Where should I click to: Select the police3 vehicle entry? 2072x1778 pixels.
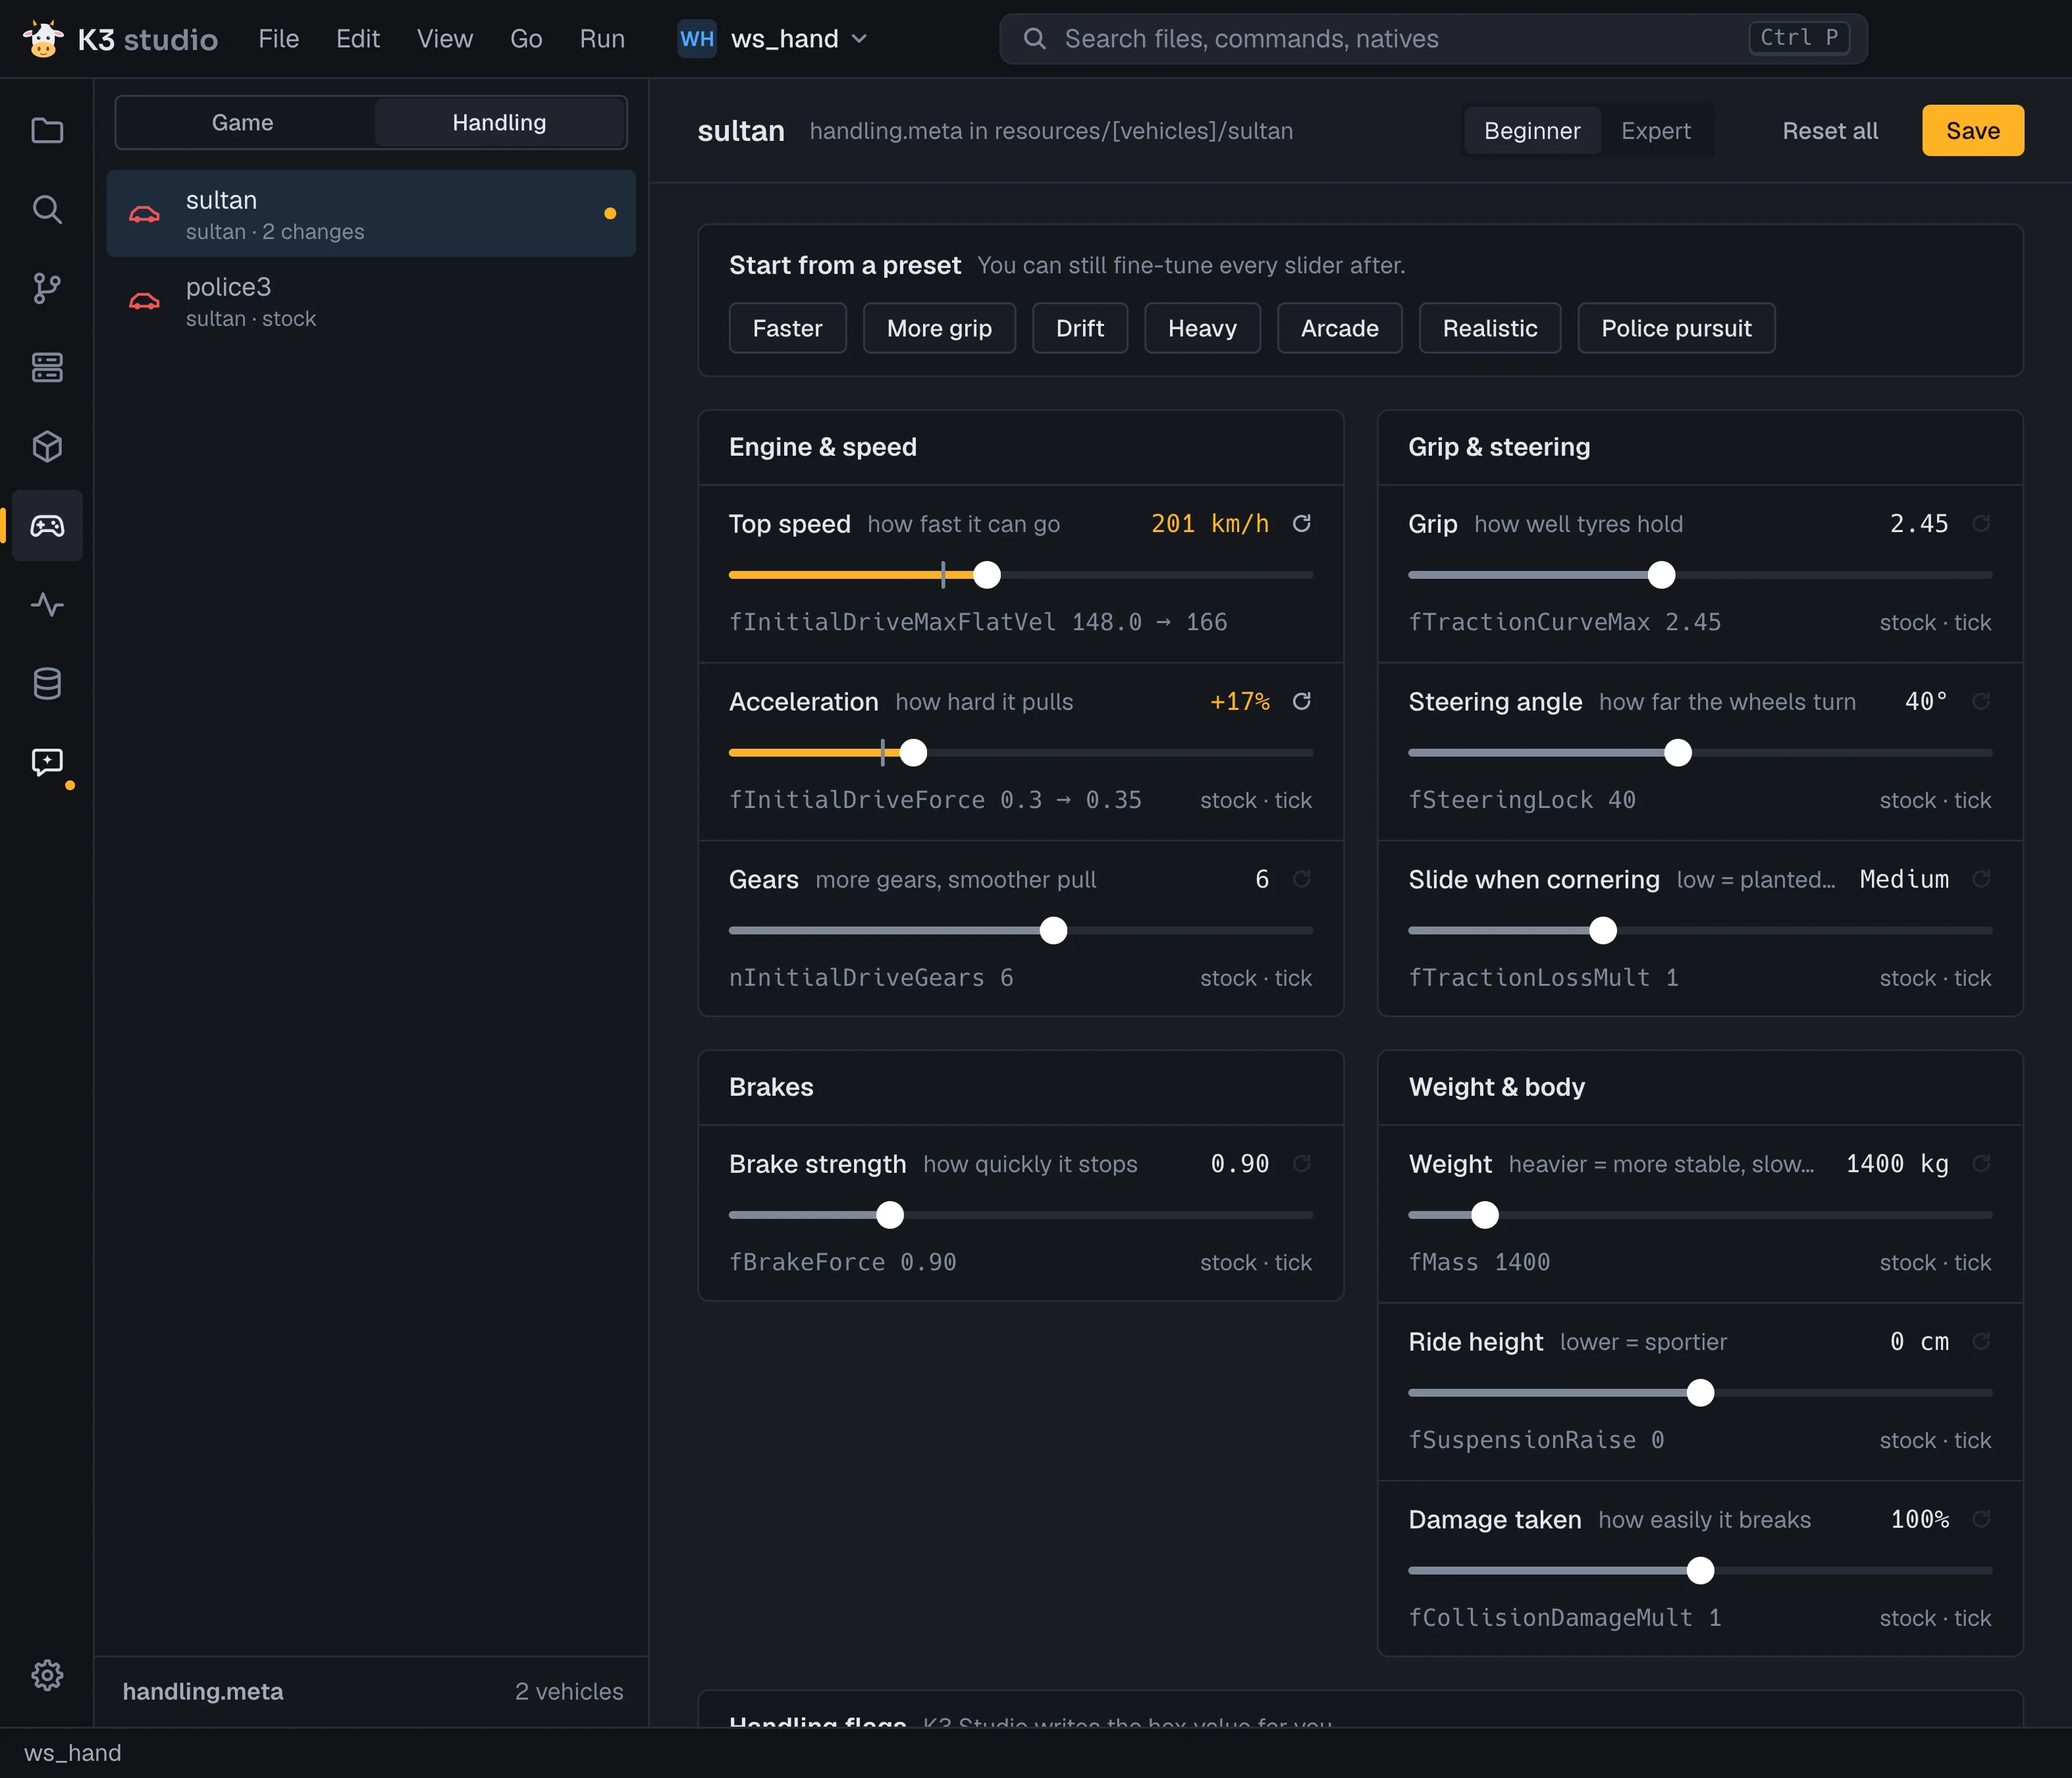click(371, 301)
